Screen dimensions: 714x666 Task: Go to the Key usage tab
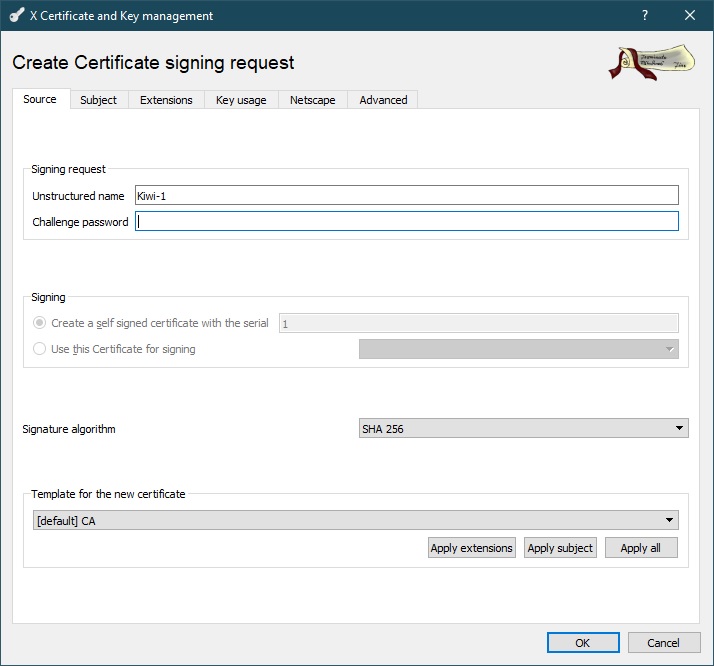[x=241, y=100]
